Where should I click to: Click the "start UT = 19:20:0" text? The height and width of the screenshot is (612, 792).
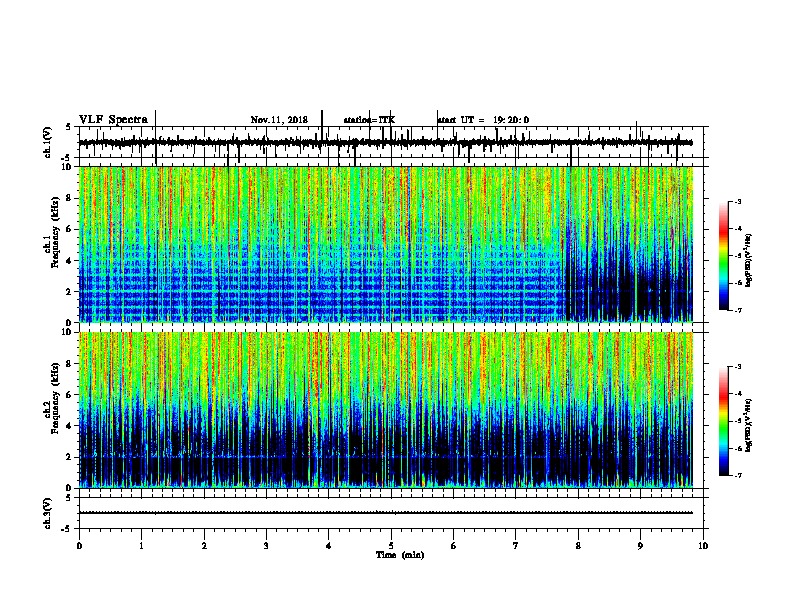click(x=483, y=120)
